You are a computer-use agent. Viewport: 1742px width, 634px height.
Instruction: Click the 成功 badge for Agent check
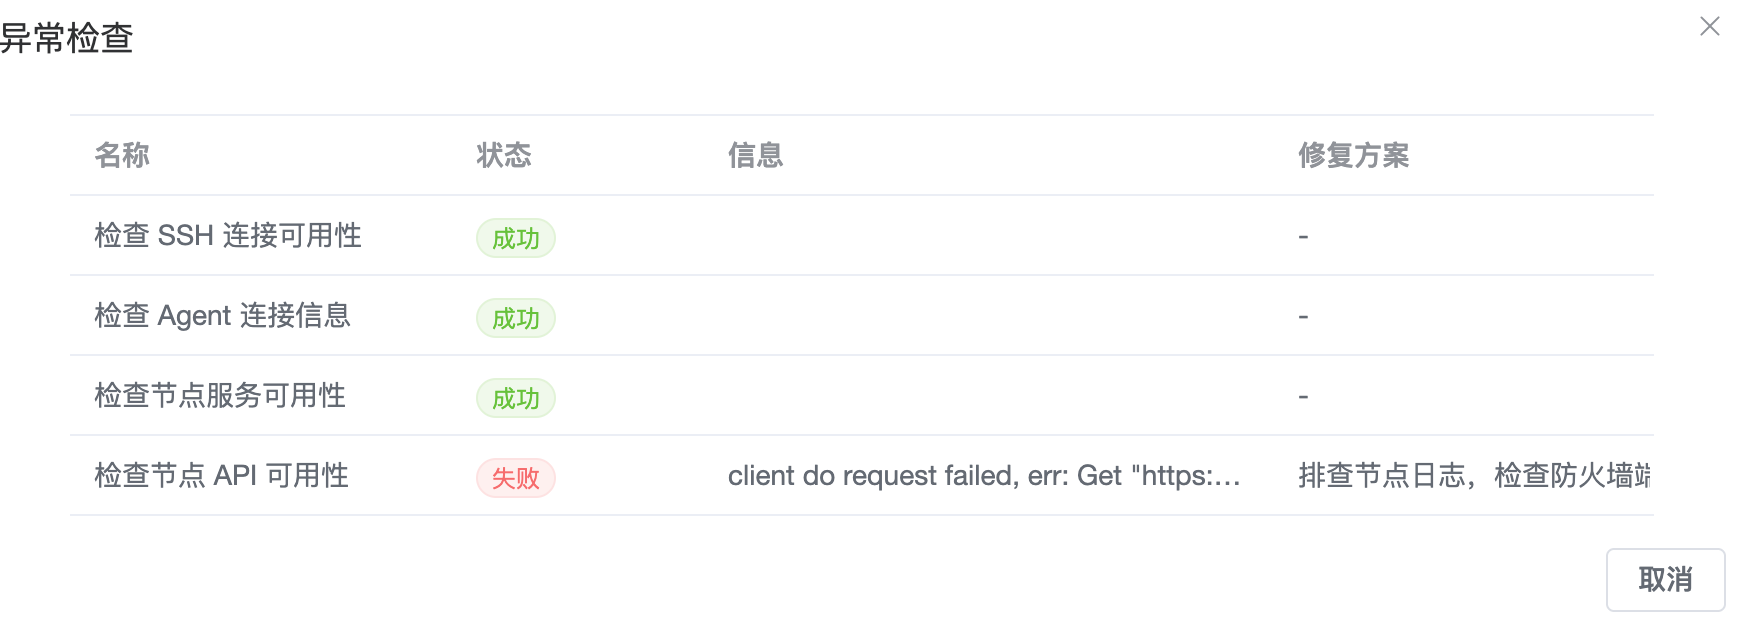(516, 318)
